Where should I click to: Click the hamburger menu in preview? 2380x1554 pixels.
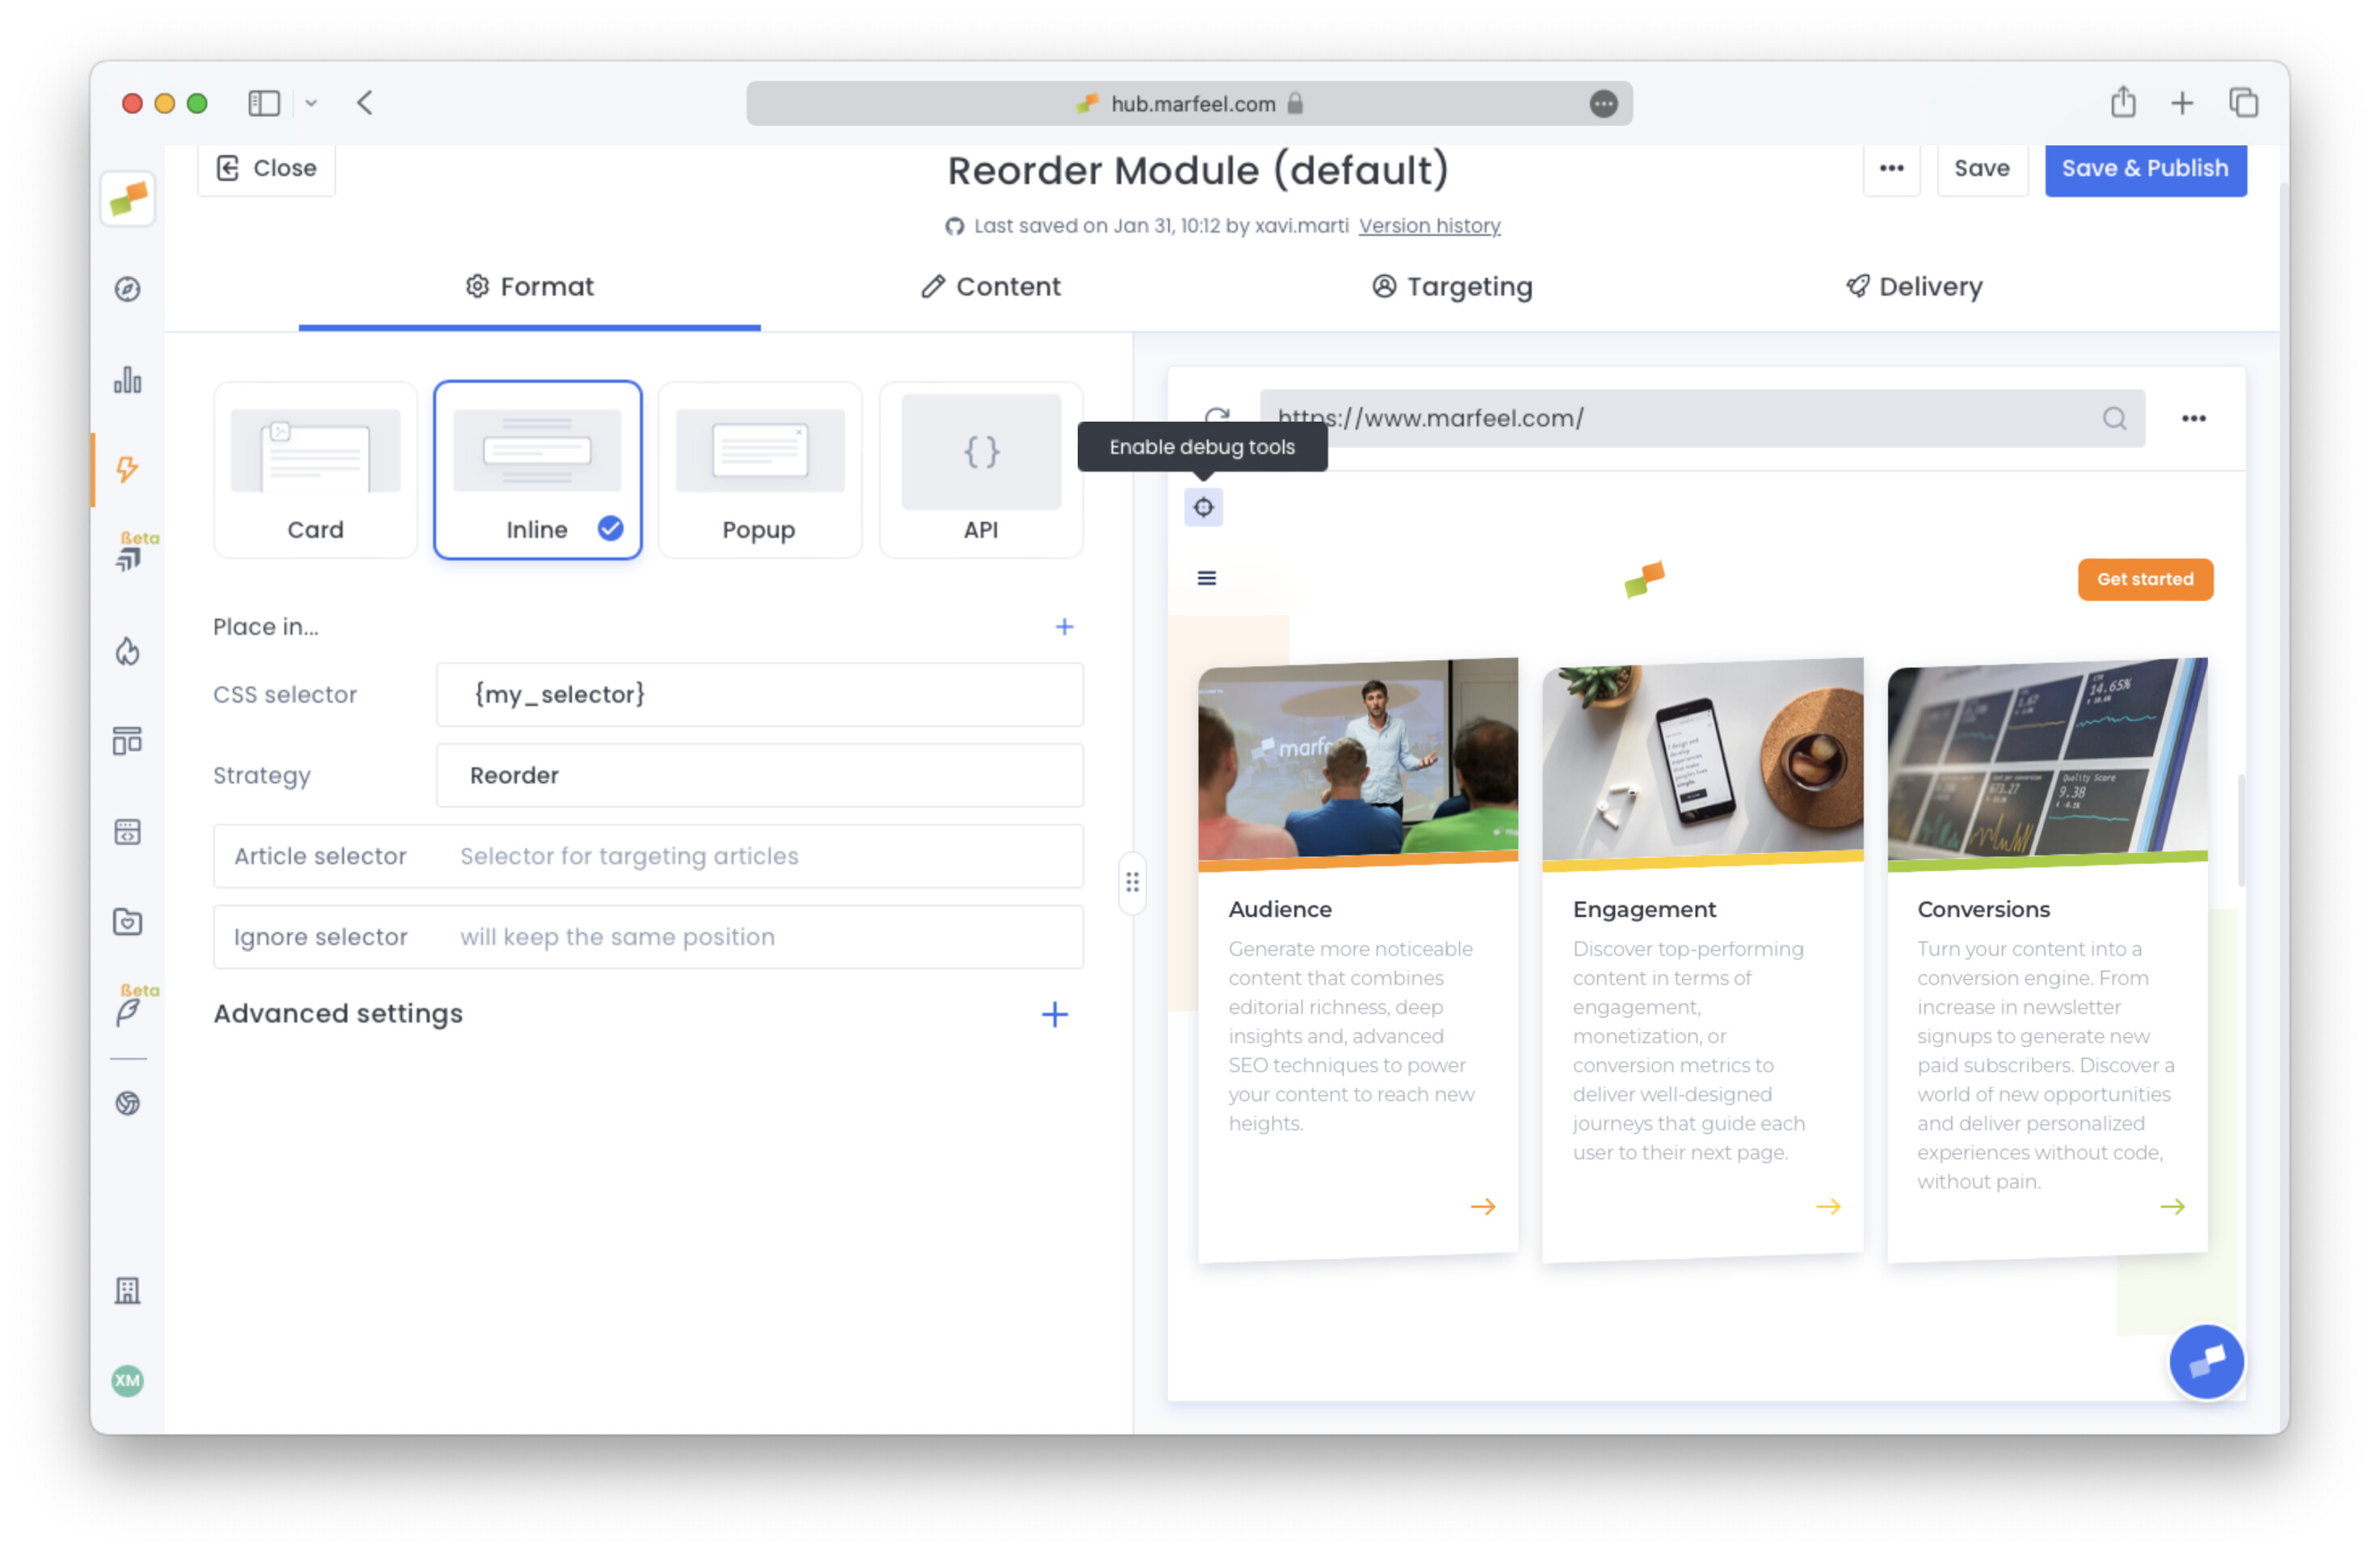pyautogui.click(x=1206, y=578)
